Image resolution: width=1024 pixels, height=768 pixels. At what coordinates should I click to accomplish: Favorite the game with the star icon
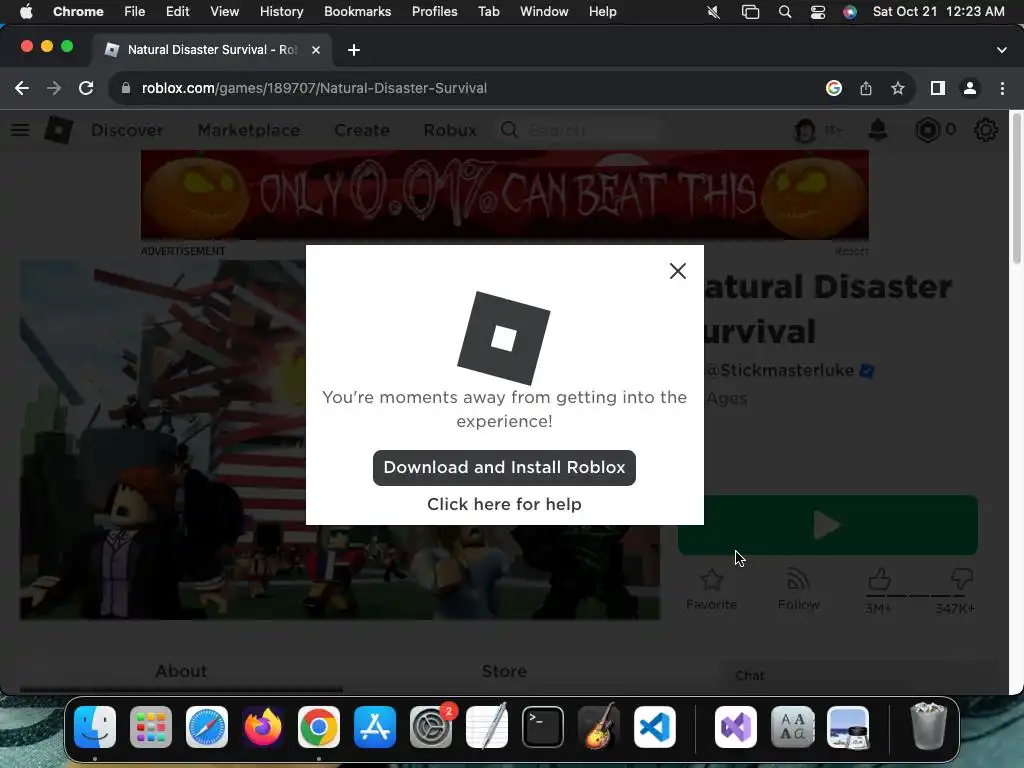711,589
